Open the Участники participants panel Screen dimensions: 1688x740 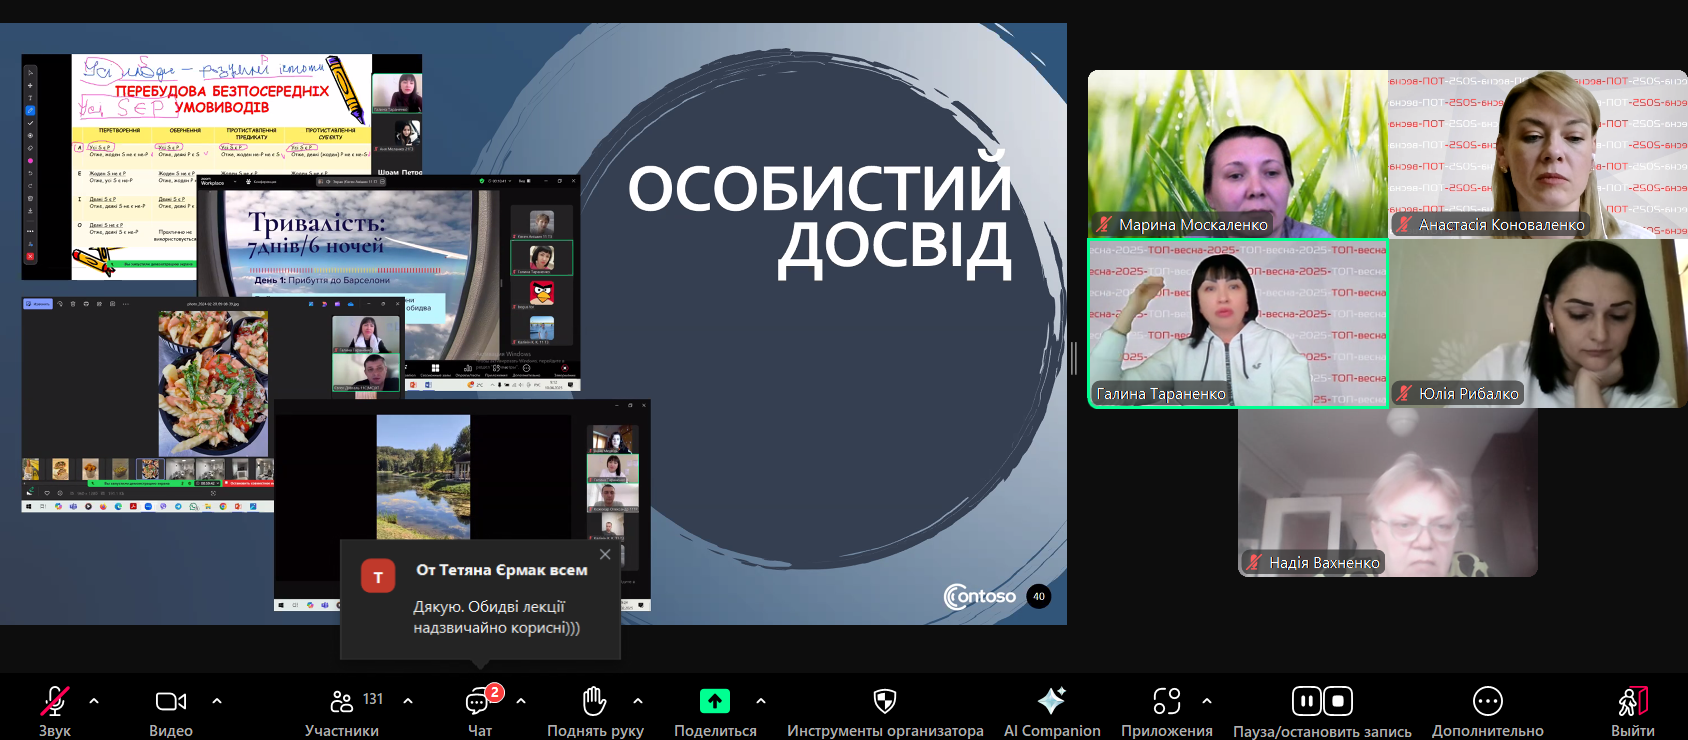(x=342, y=702)
